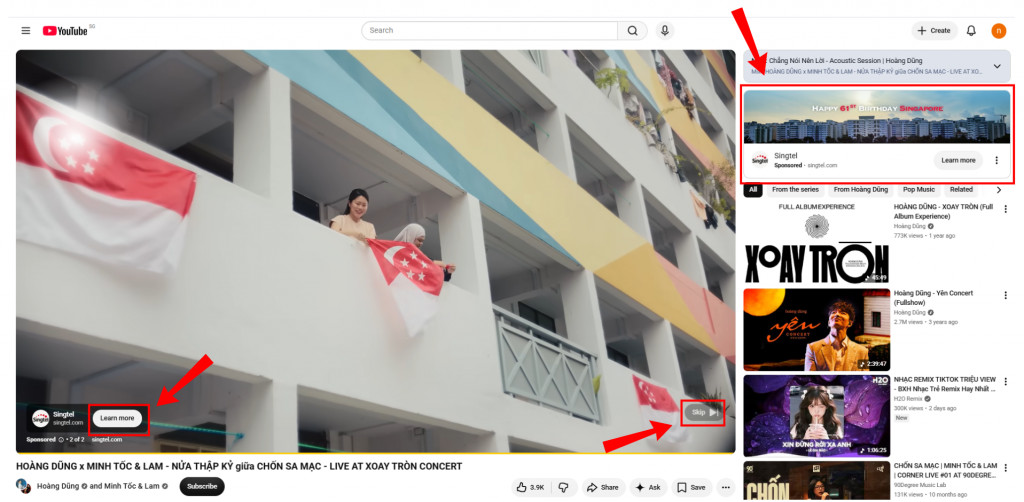This screenshot has width=1024, height=502.
Task: Open Hoàng Dũng channel avatar
Action: [x=23, y=486]
